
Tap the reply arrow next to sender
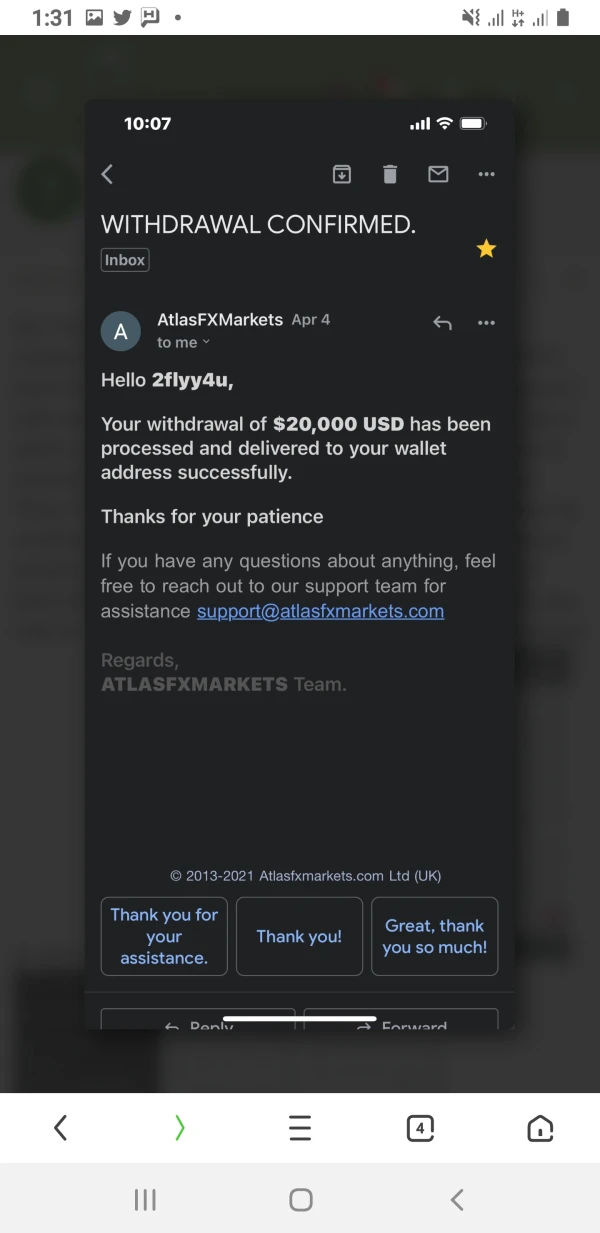[442, 323]
